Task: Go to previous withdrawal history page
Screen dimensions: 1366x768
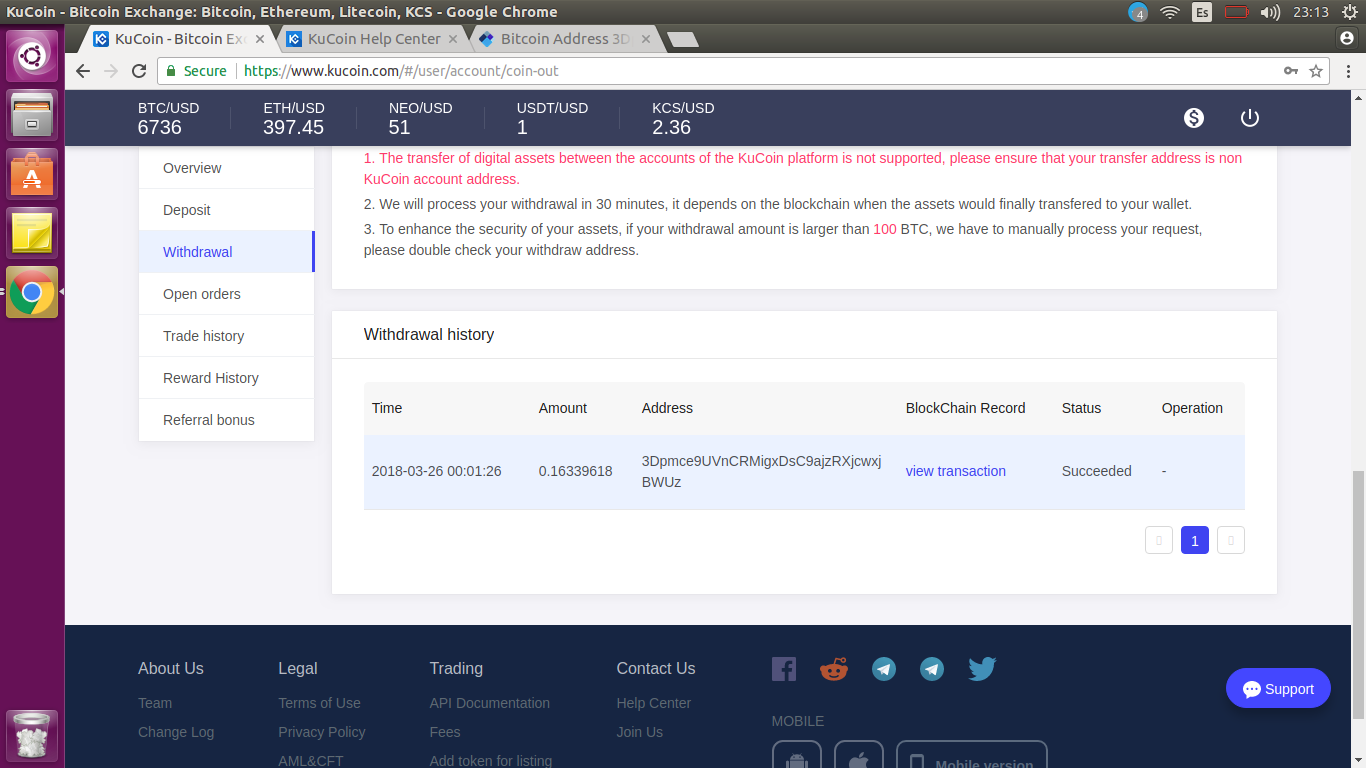Action: point(1159,540)
